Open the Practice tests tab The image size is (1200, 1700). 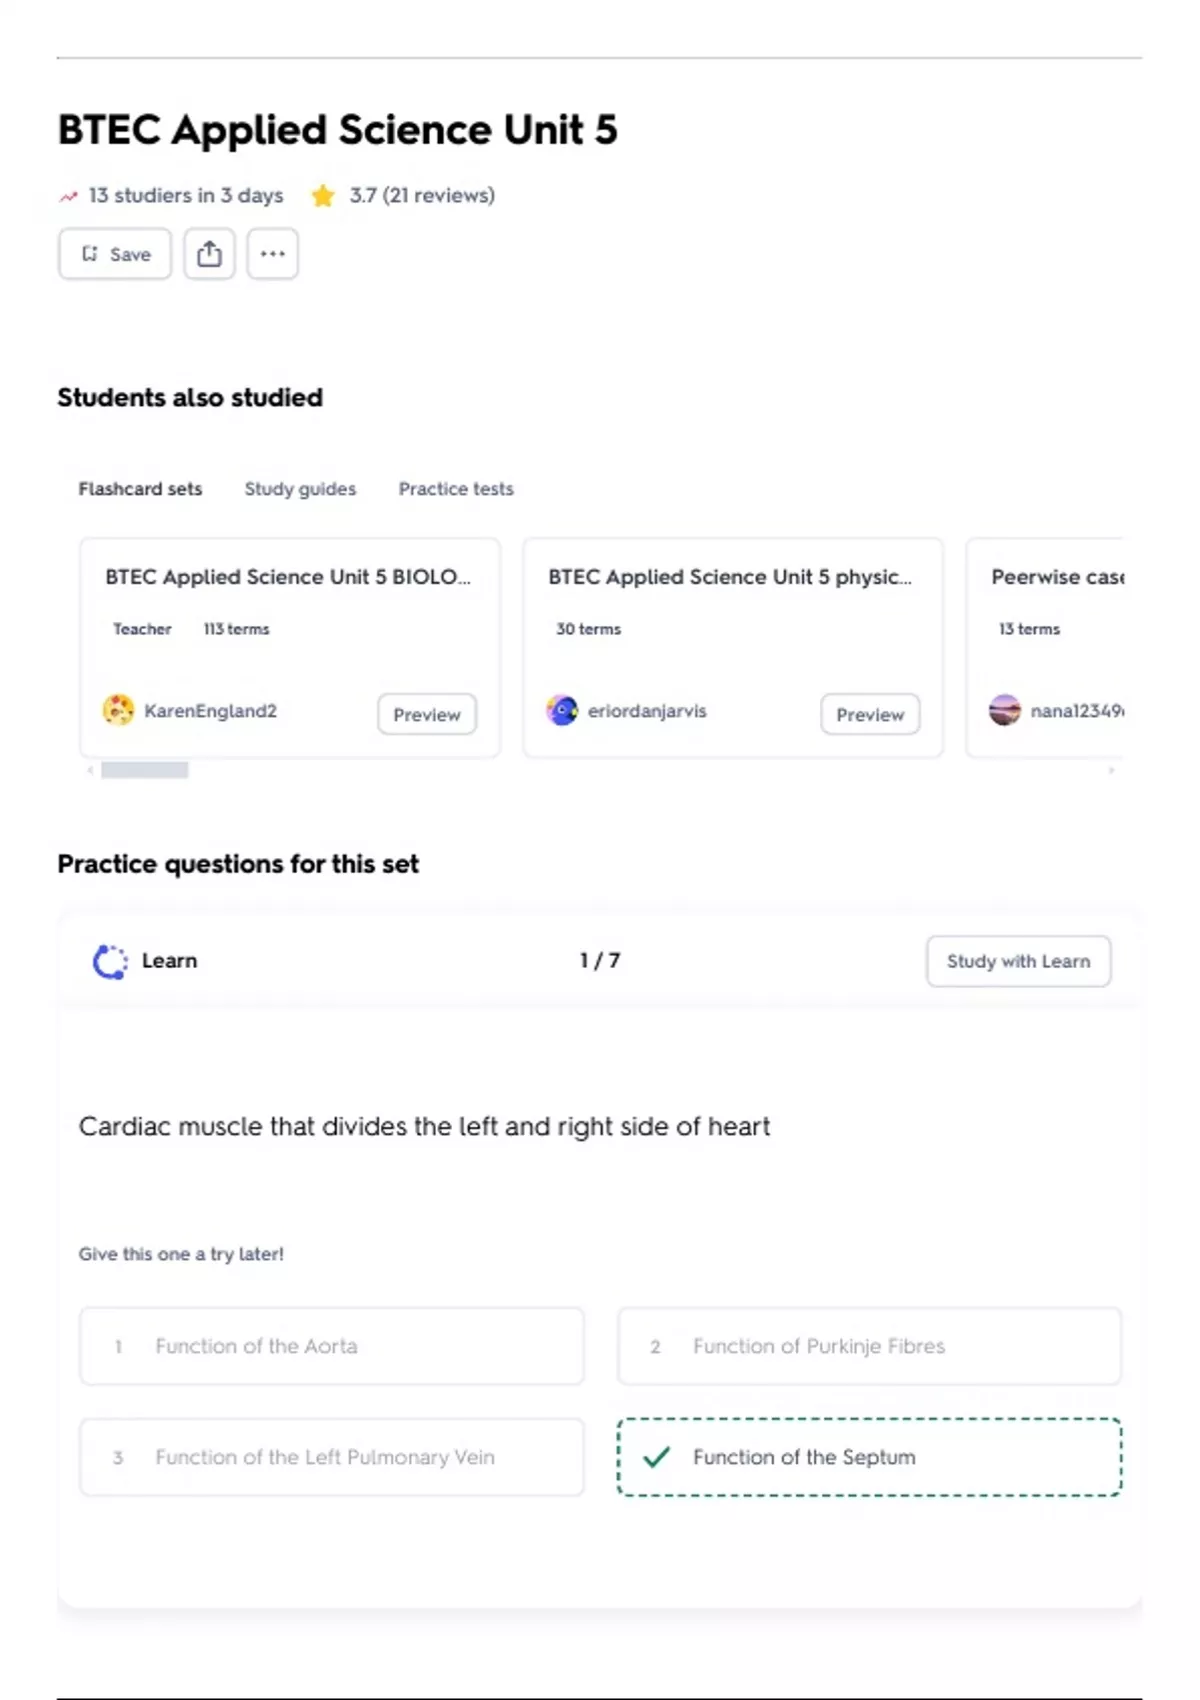pyautogui.click(x=456, y=489)
